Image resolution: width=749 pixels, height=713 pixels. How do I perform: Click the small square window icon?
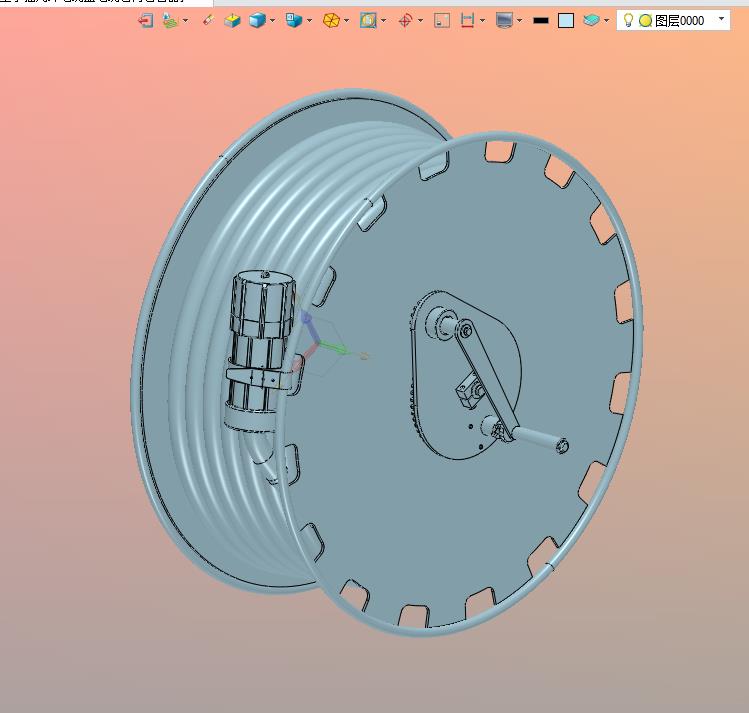tap(442, 21)
